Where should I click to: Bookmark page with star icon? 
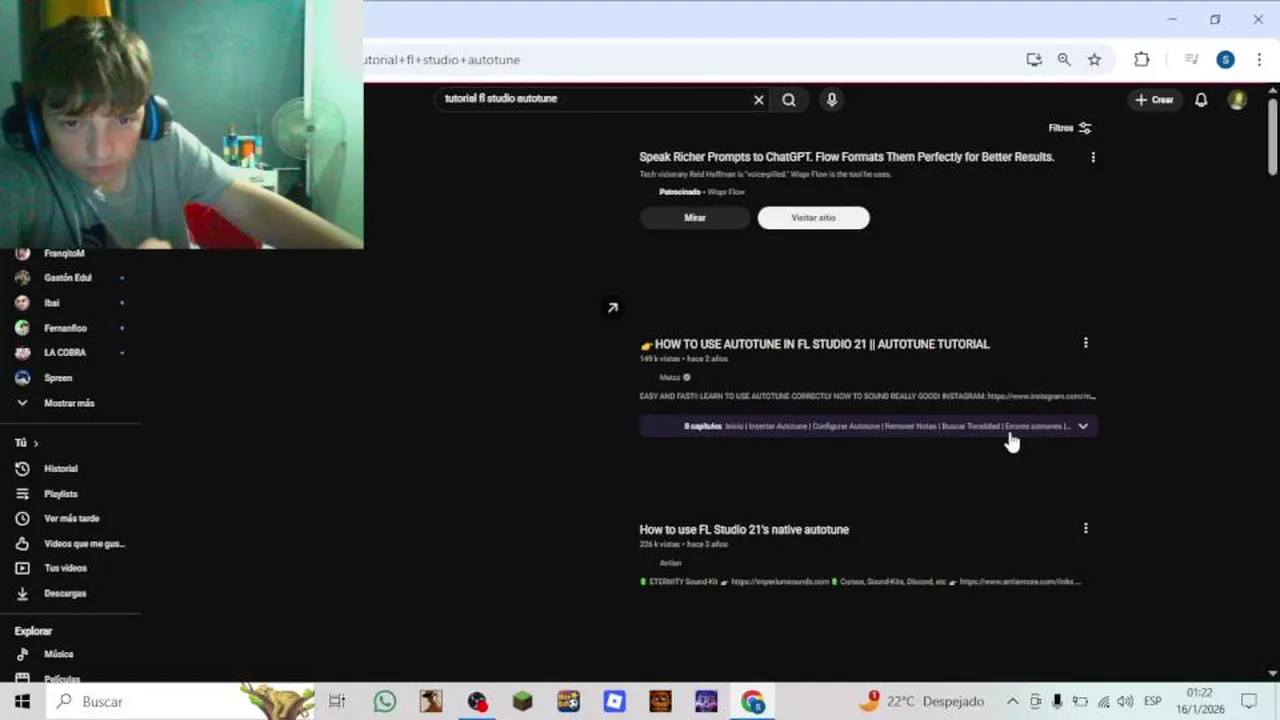point(1095,60)
